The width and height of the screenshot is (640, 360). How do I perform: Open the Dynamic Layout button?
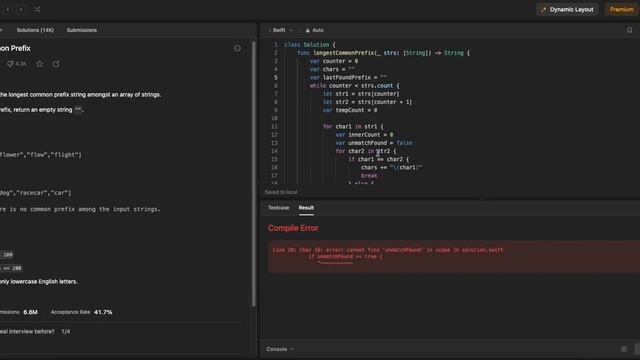click(x=567, y=9)
